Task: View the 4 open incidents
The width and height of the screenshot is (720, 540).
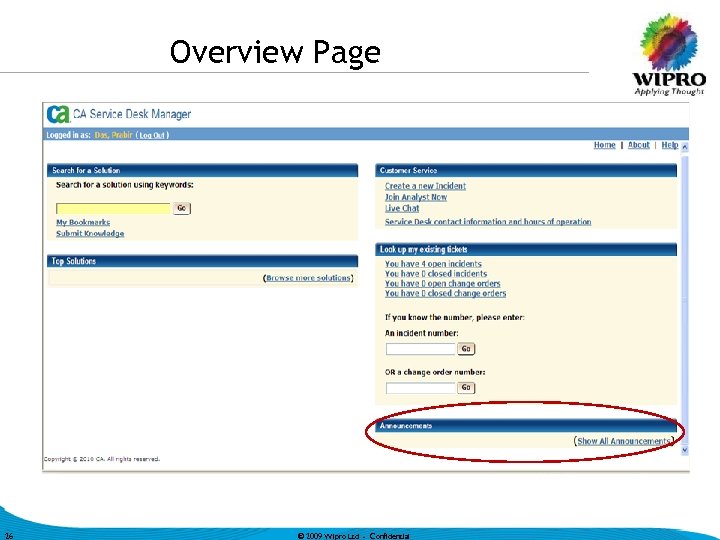Action: [433, 264]
